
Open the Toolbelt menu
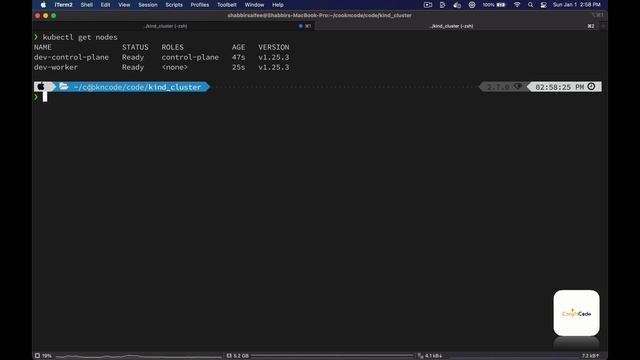point(227,5)
